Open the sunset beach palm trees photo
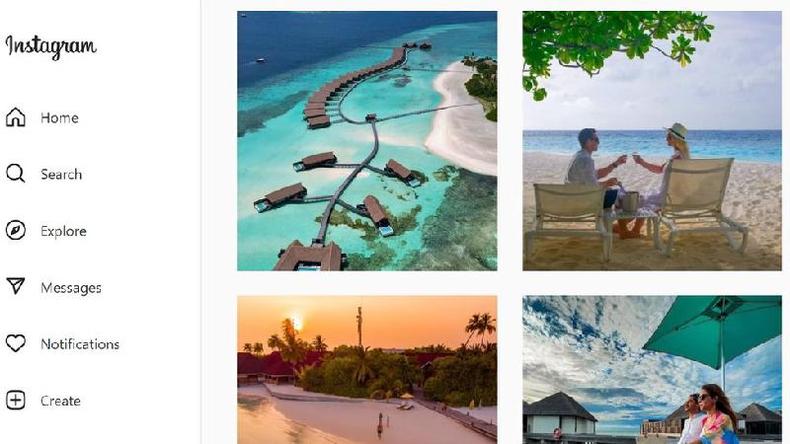This screenshot has height=444, width=790. point(367,370)
